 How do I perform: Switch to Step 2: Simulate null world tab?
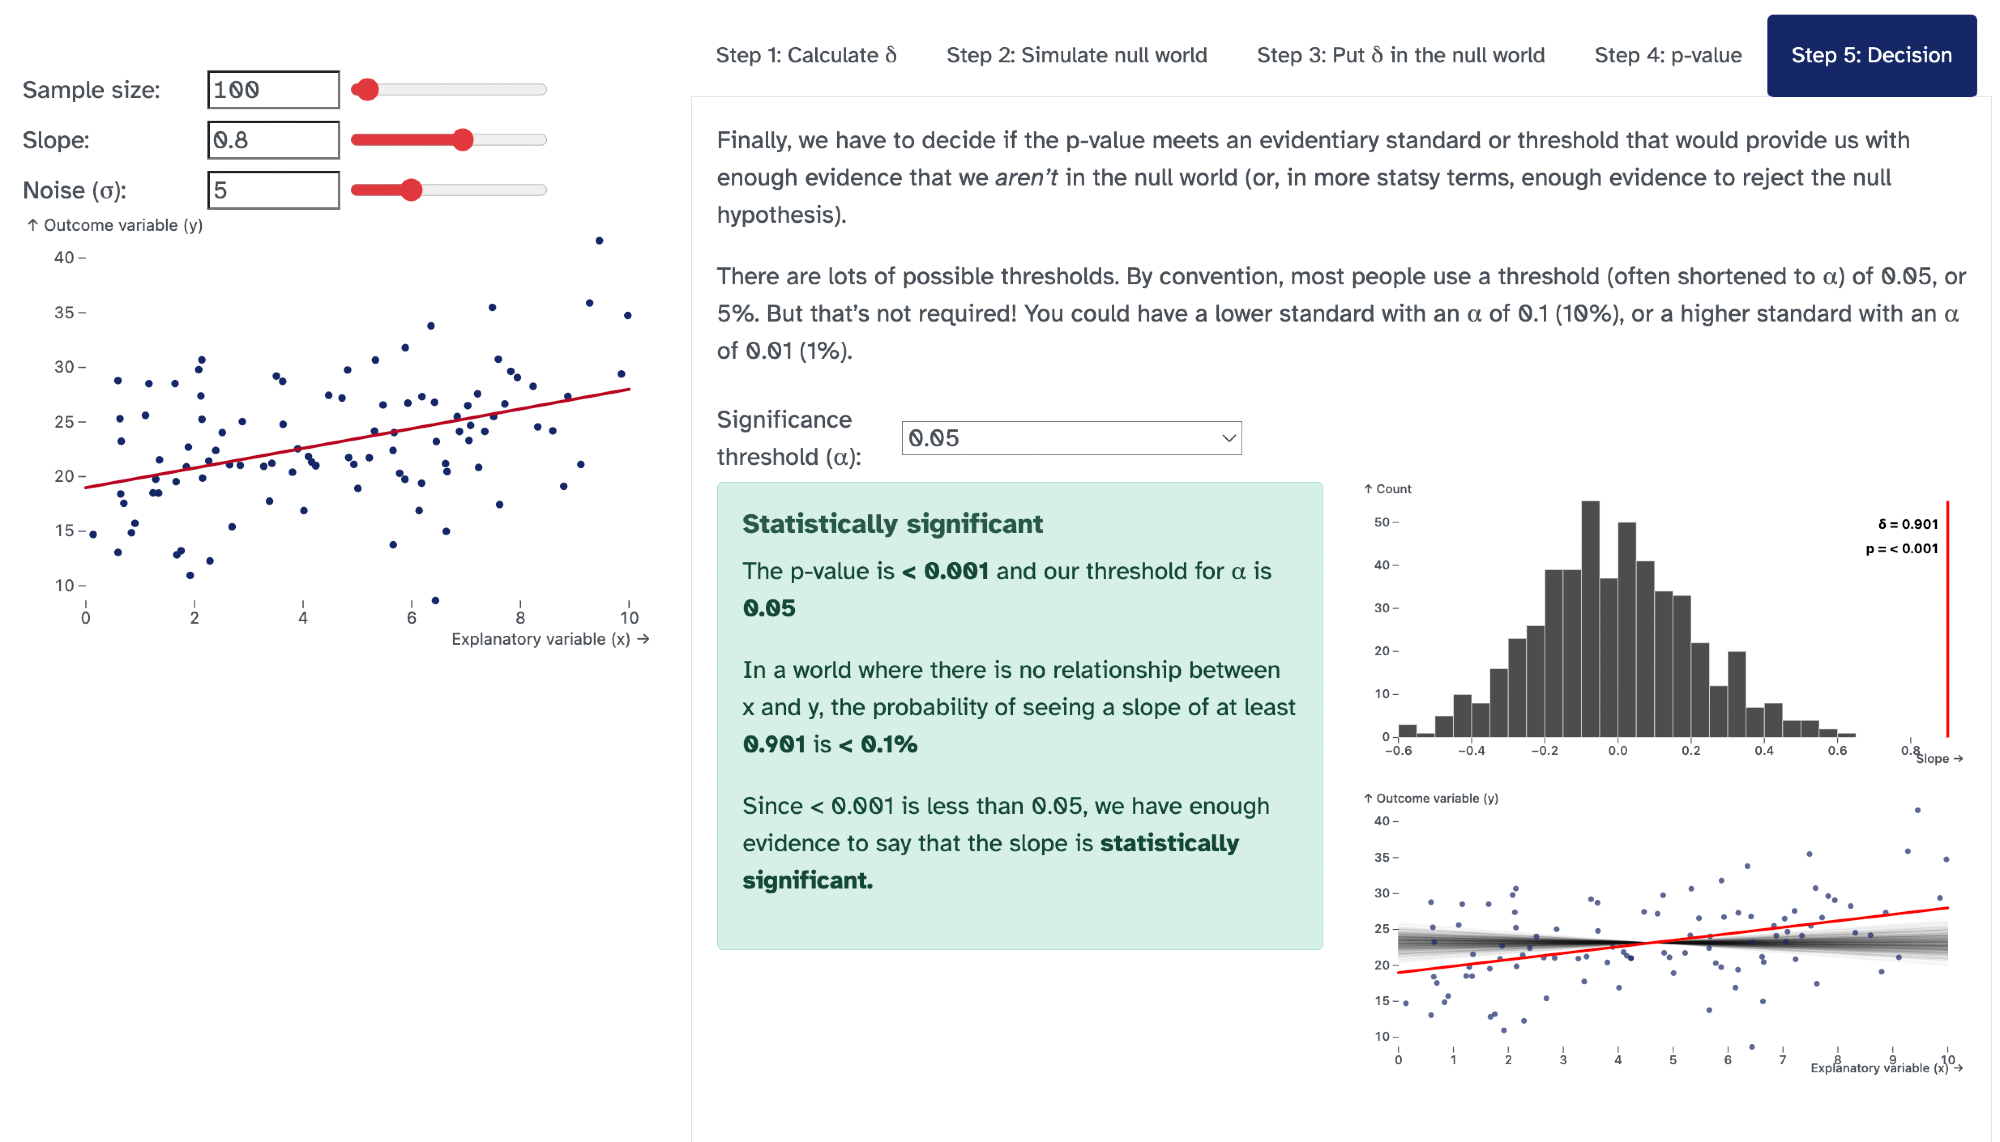[1077, 55]
